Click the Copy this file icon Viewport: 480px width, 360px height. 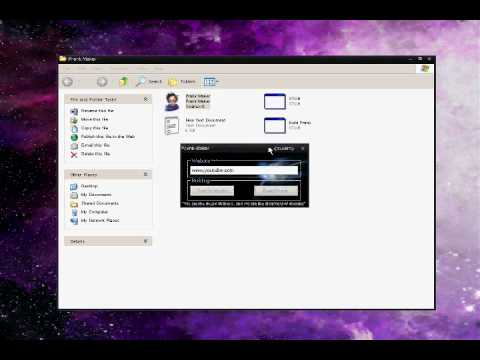[x=74, y=128]
